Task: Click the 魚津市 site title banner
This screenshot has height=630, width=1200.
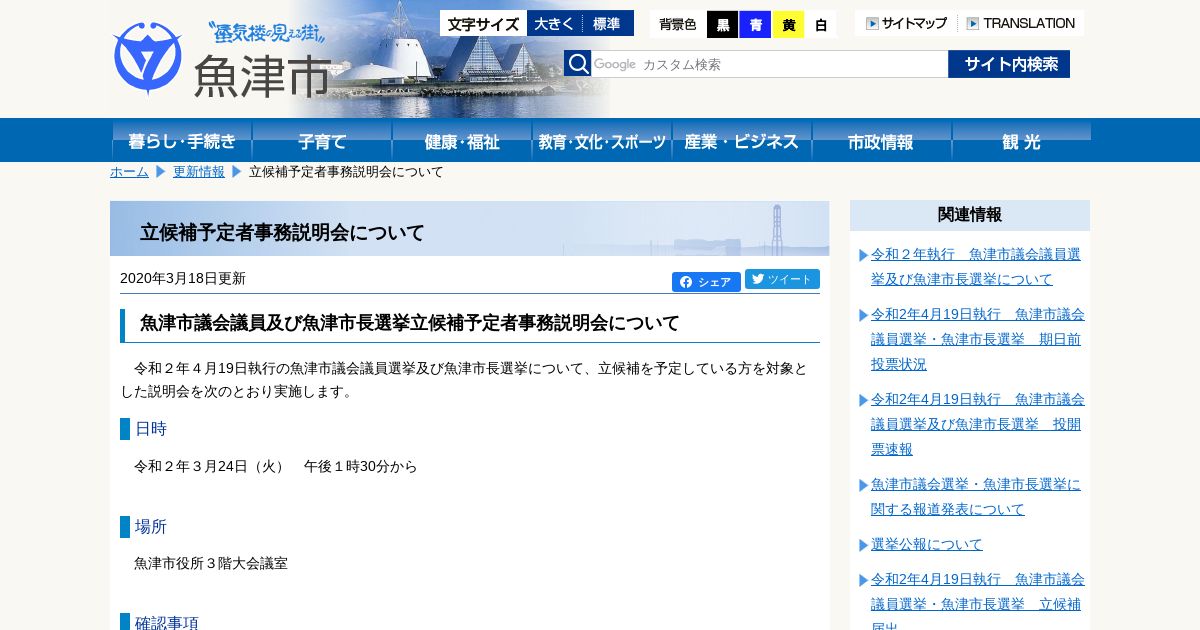Action: coord(262,75)
